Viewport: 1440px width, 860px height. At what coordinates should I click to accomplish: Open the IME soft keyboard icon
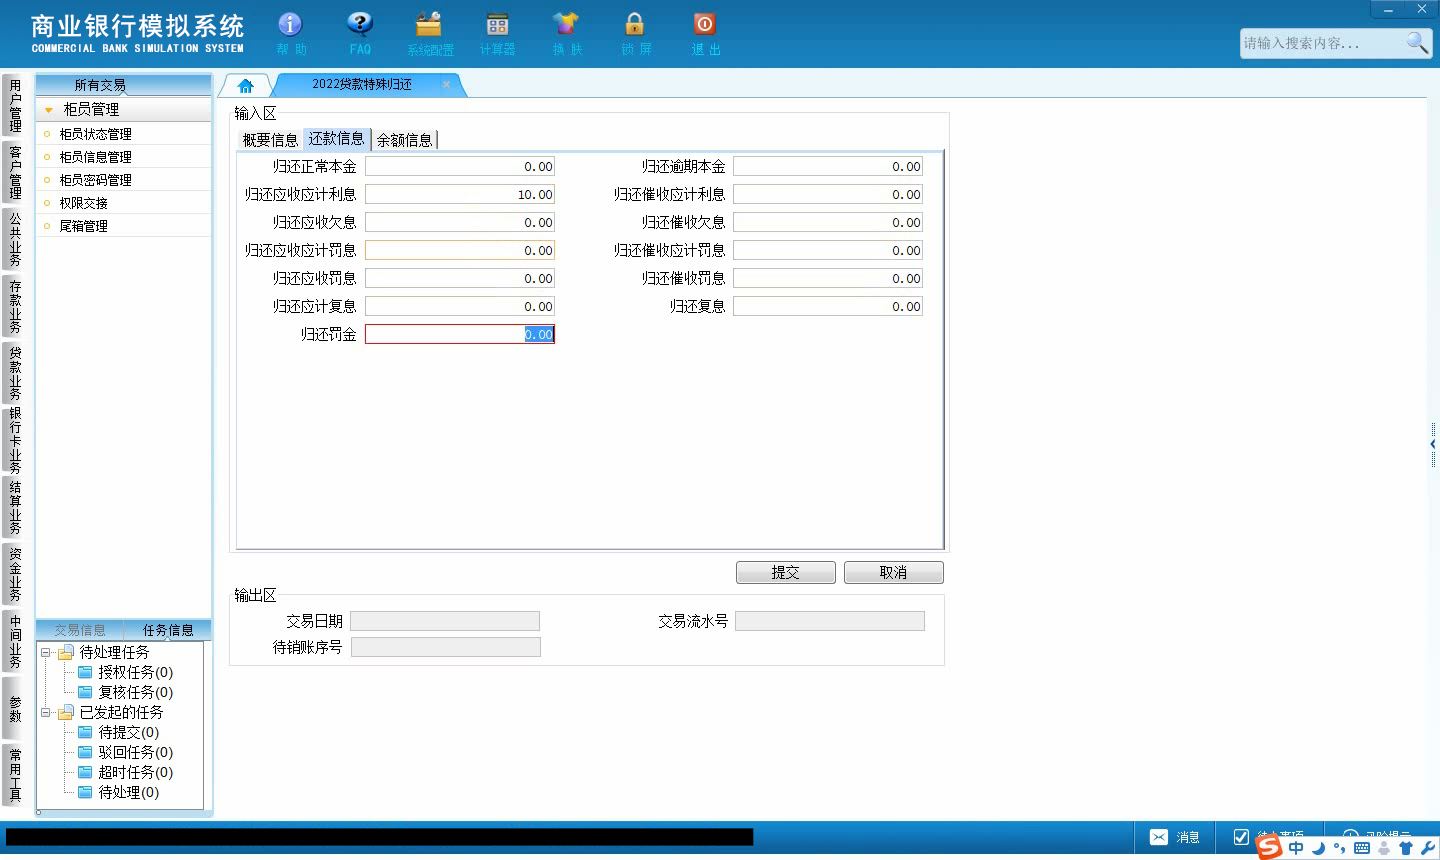(1362, 848)
